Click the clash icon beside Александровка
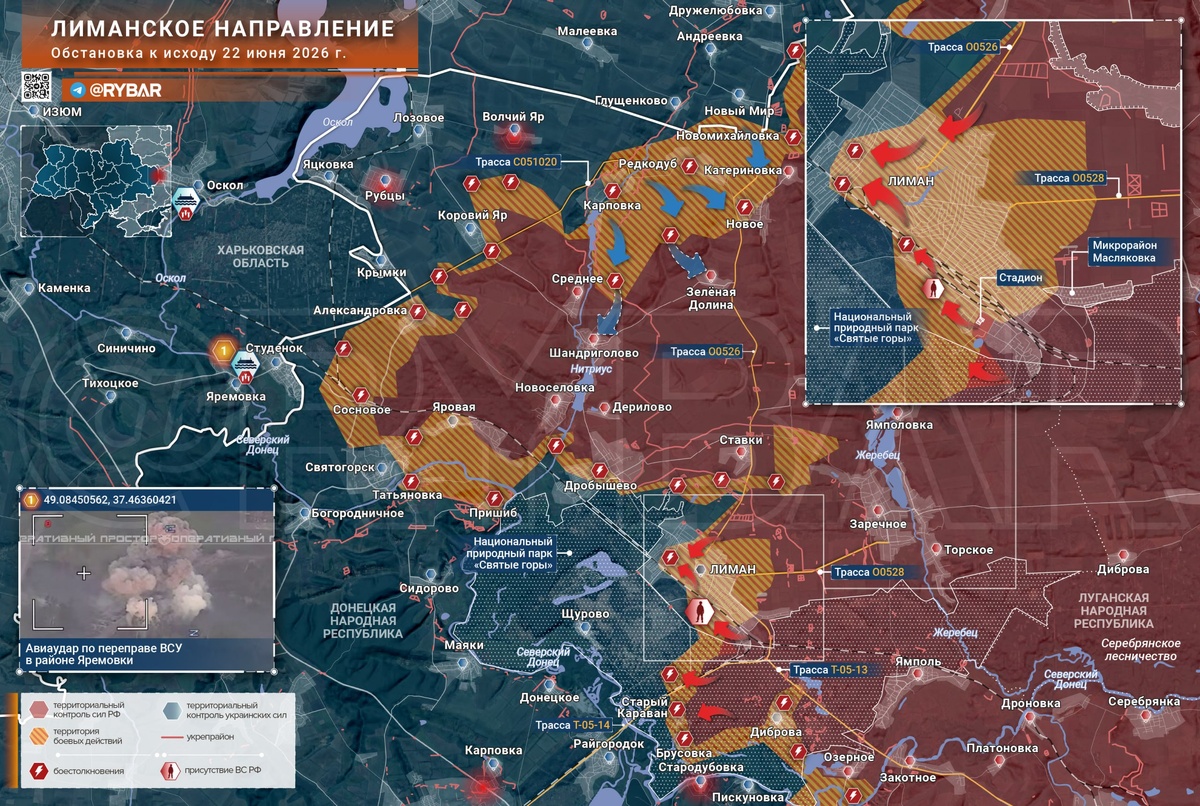This screenshot has width=1200, height=806. click(x=418, y=311)
